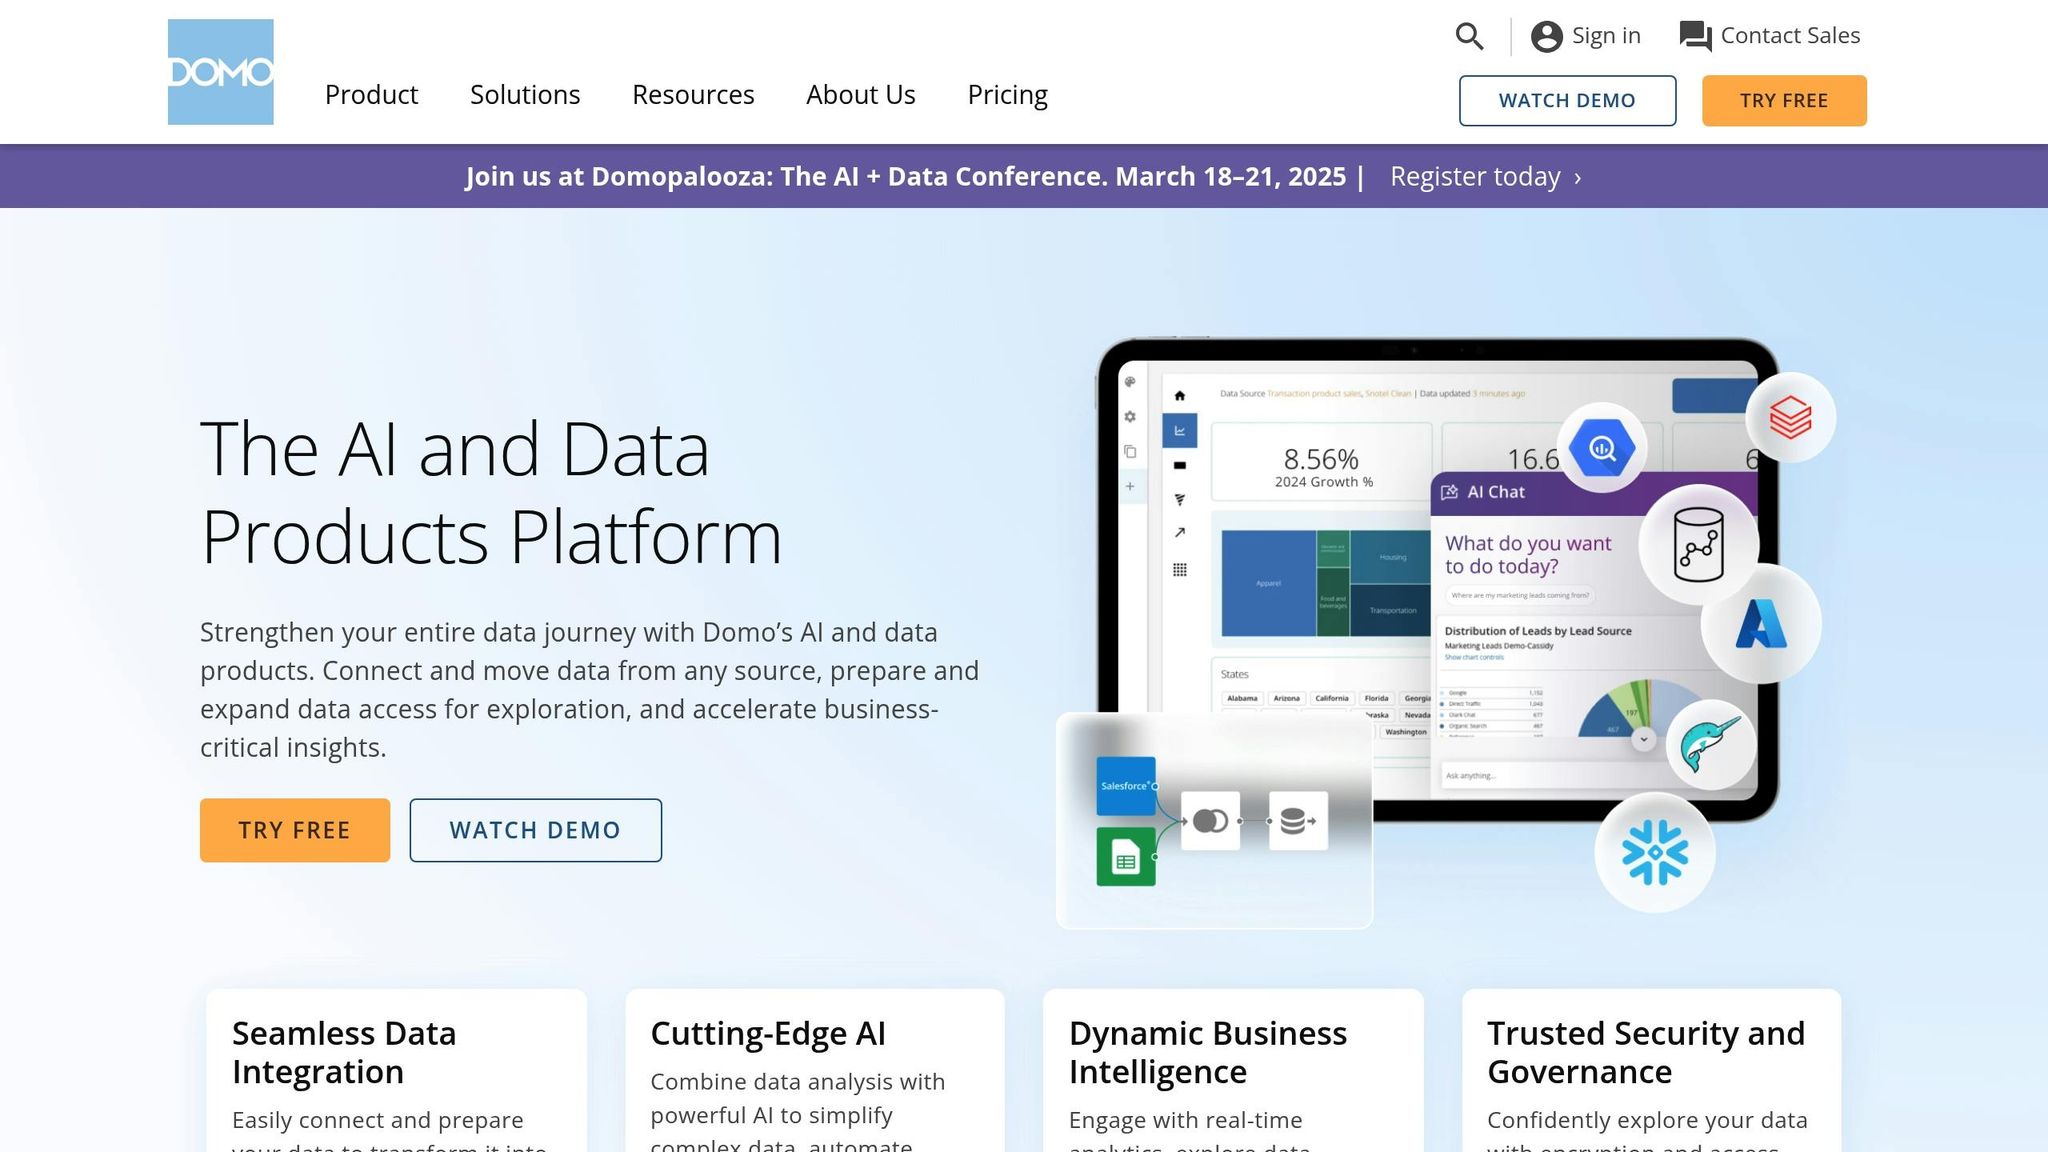Click the orange header TRY FREE button
This screenshot has height=1152, width=2048.
pos(1784,101)
